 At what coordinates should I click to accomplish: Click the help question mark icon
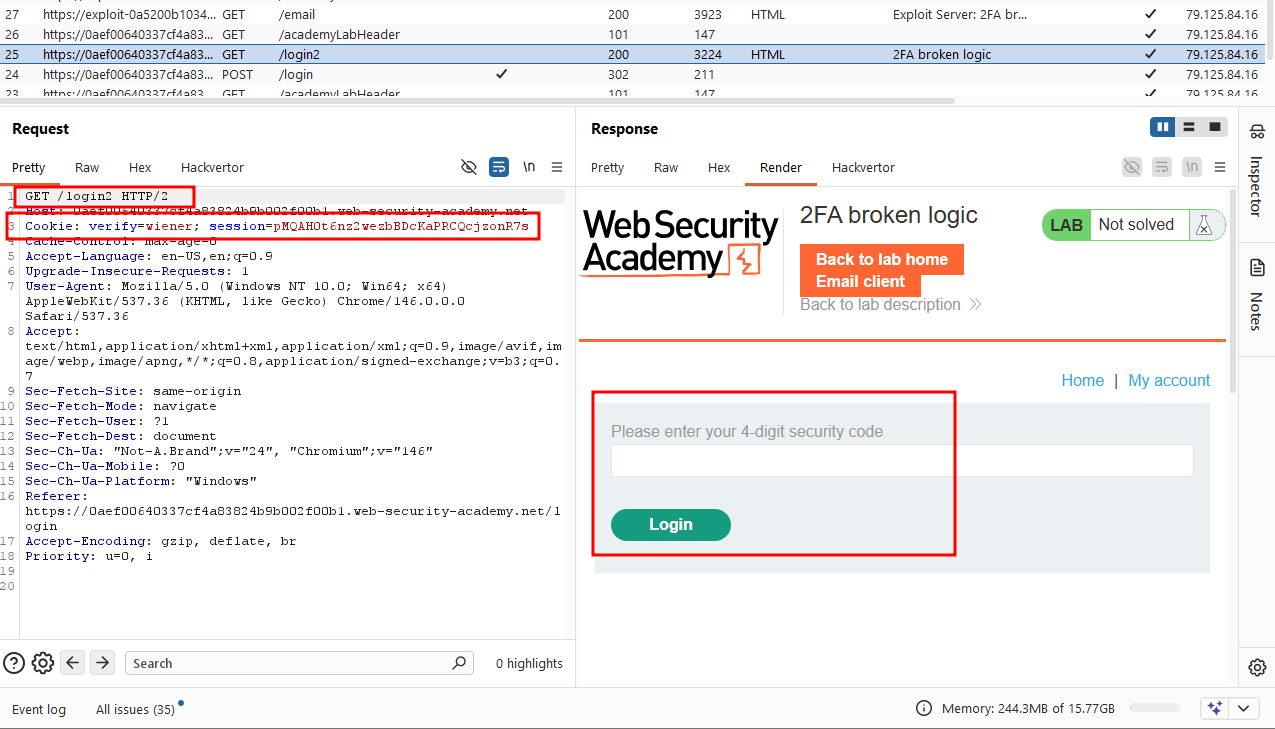(14, 662)
